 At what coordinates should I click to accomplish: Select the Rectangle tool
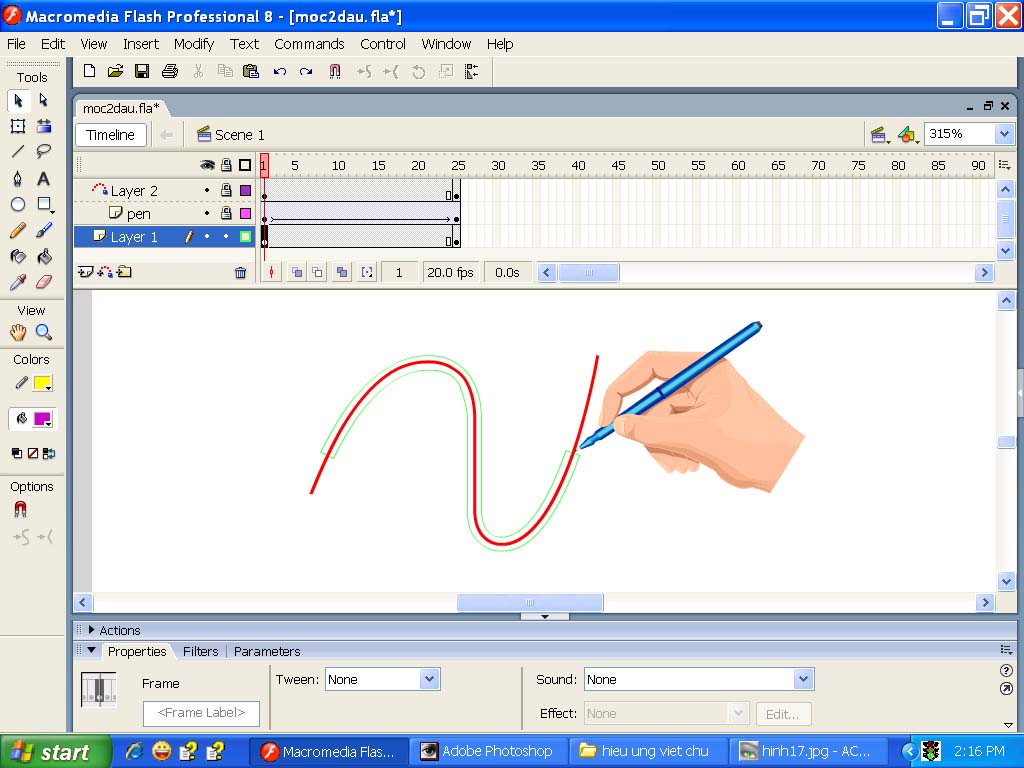coord(44,204)
